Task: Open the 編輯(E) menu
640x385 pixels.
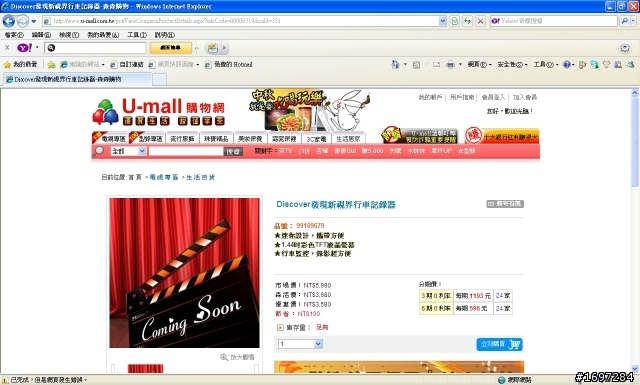Action: pyautogui.click(x=41, y=35)
